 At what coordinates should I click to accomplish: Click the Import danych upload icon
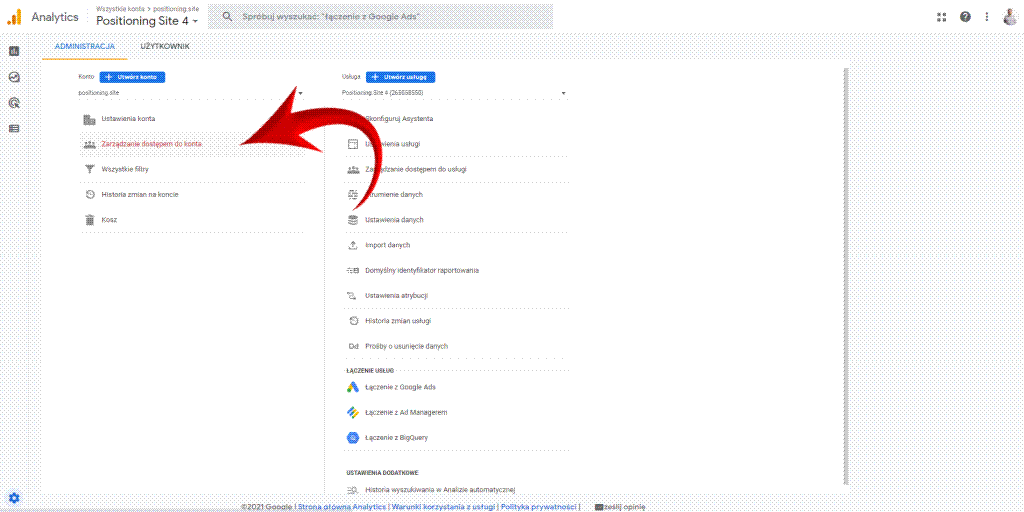click(353, 245)
